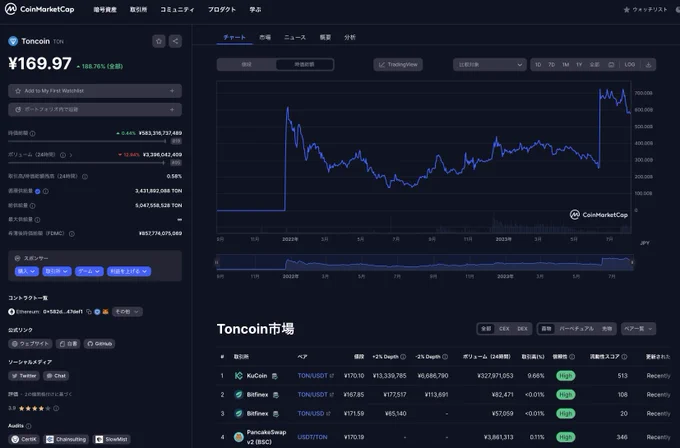Click the ウォッチリスト star in header
The width and height of the screenshot is (680, 448).
pos(627,10)
